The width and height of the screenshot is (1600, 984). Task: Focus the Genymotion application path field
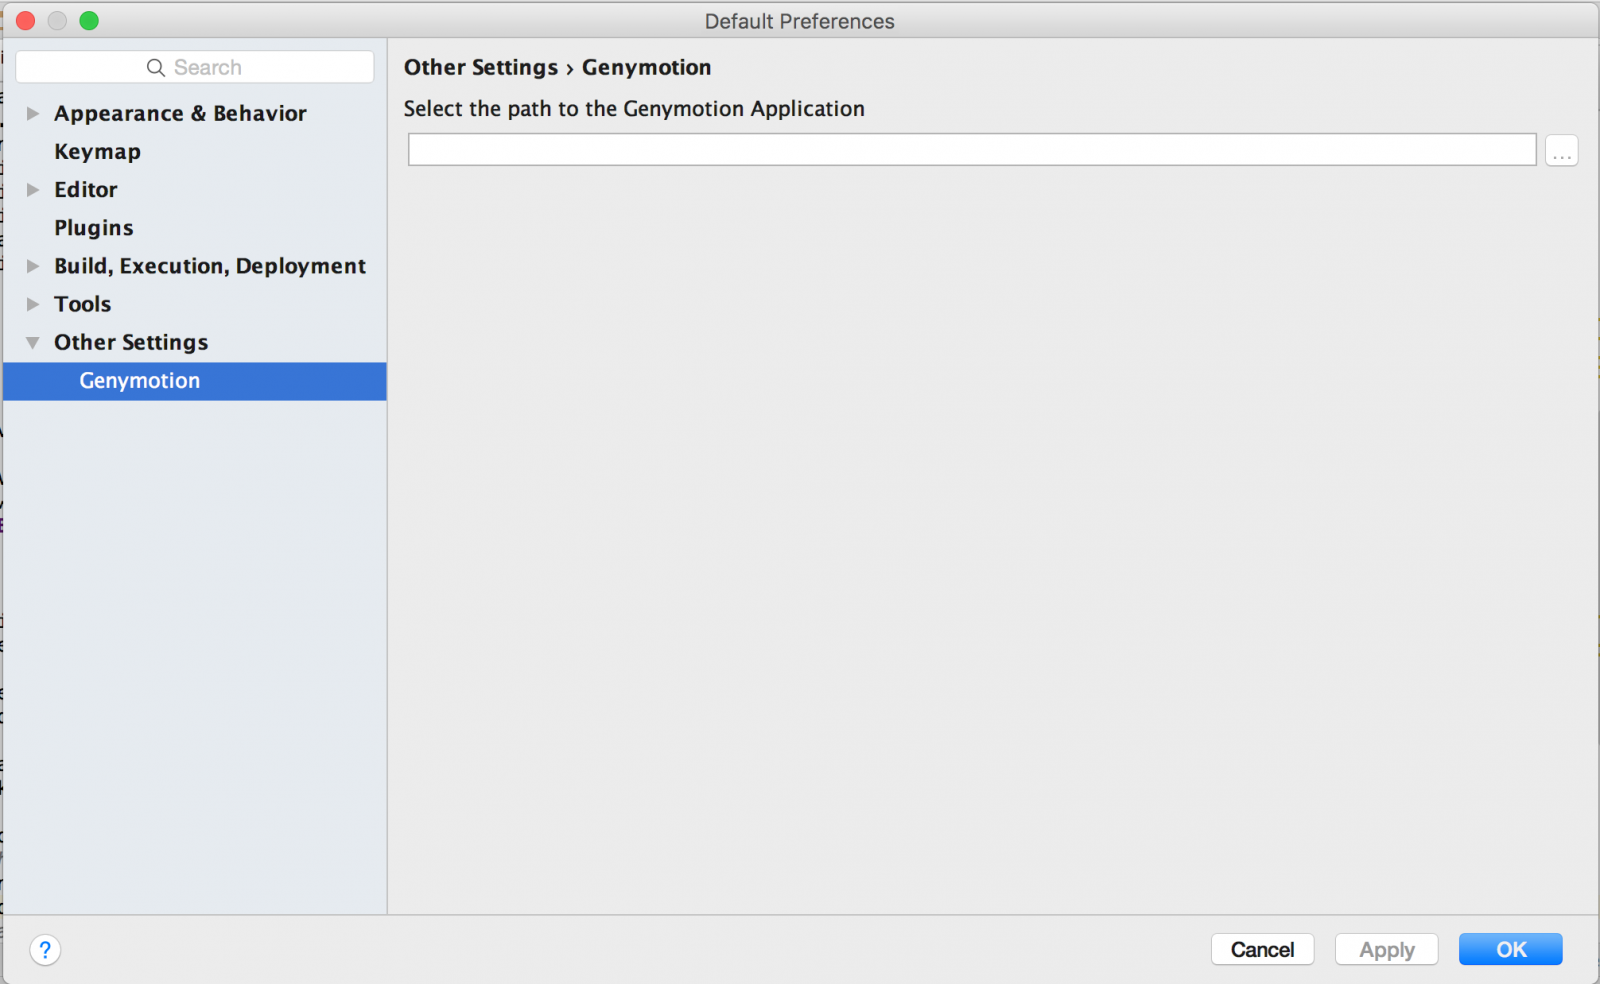point(972,150)
